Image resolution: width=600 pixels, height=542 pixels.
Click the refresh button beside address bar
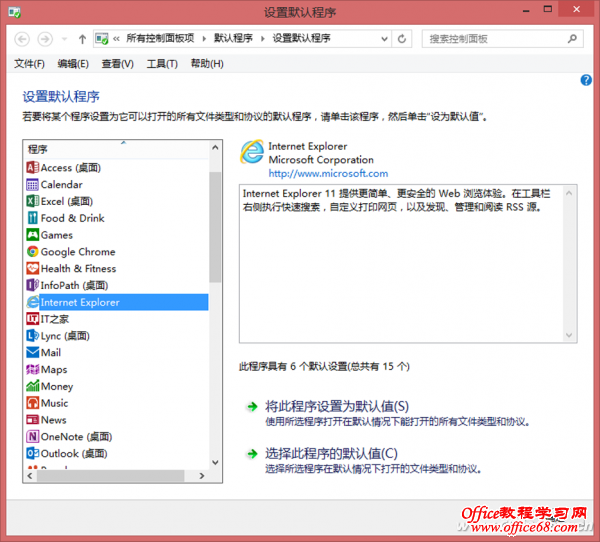tap(402, 39)
